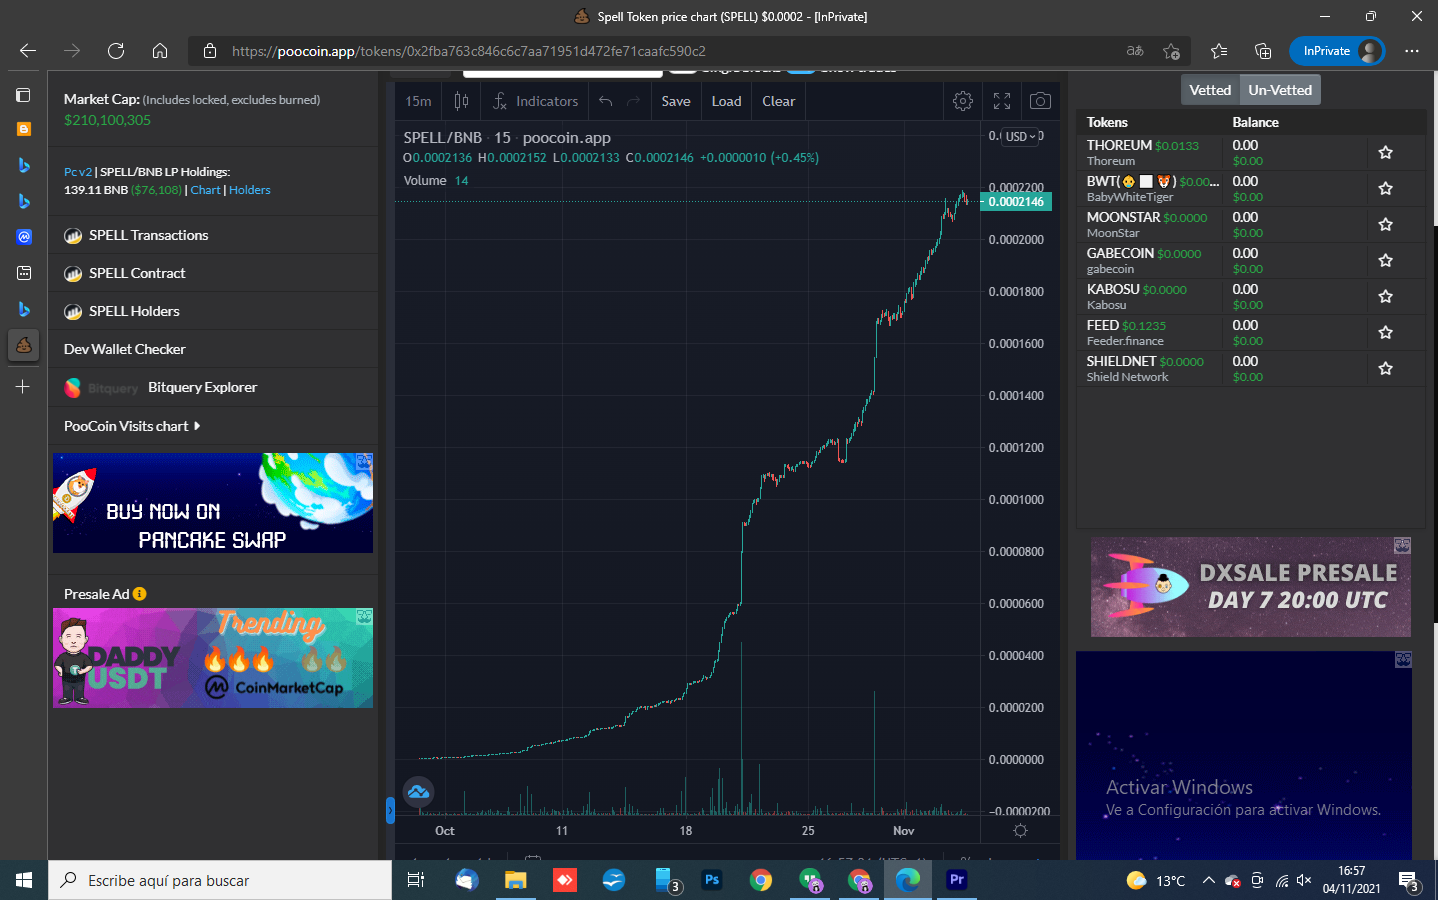Screen dimensions: 1438x900
Task: Go back to previous page
Action: [x=28, y=51]
